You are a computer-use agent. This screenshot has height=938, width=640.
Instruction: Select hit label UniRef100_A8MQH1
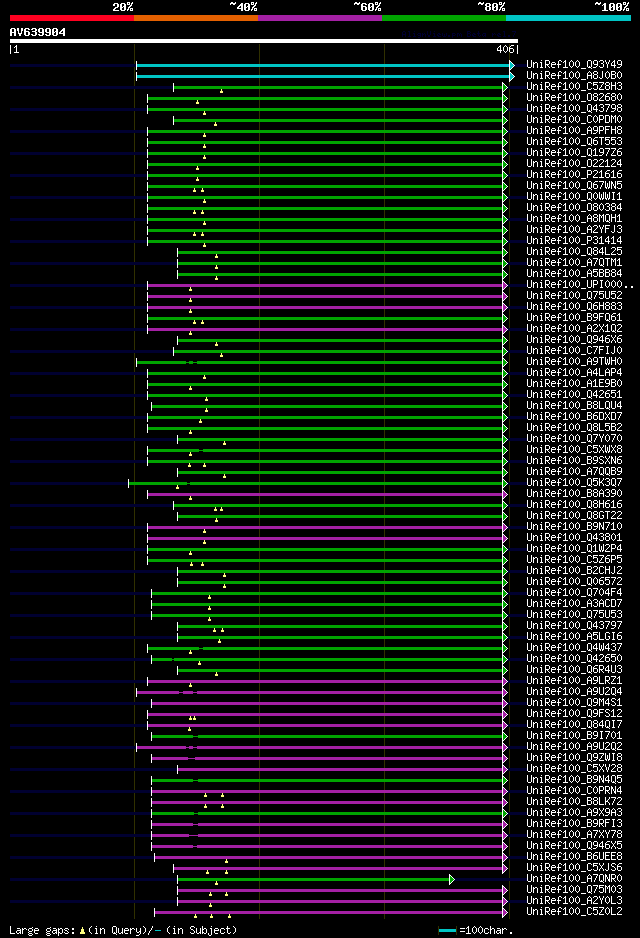574,218
